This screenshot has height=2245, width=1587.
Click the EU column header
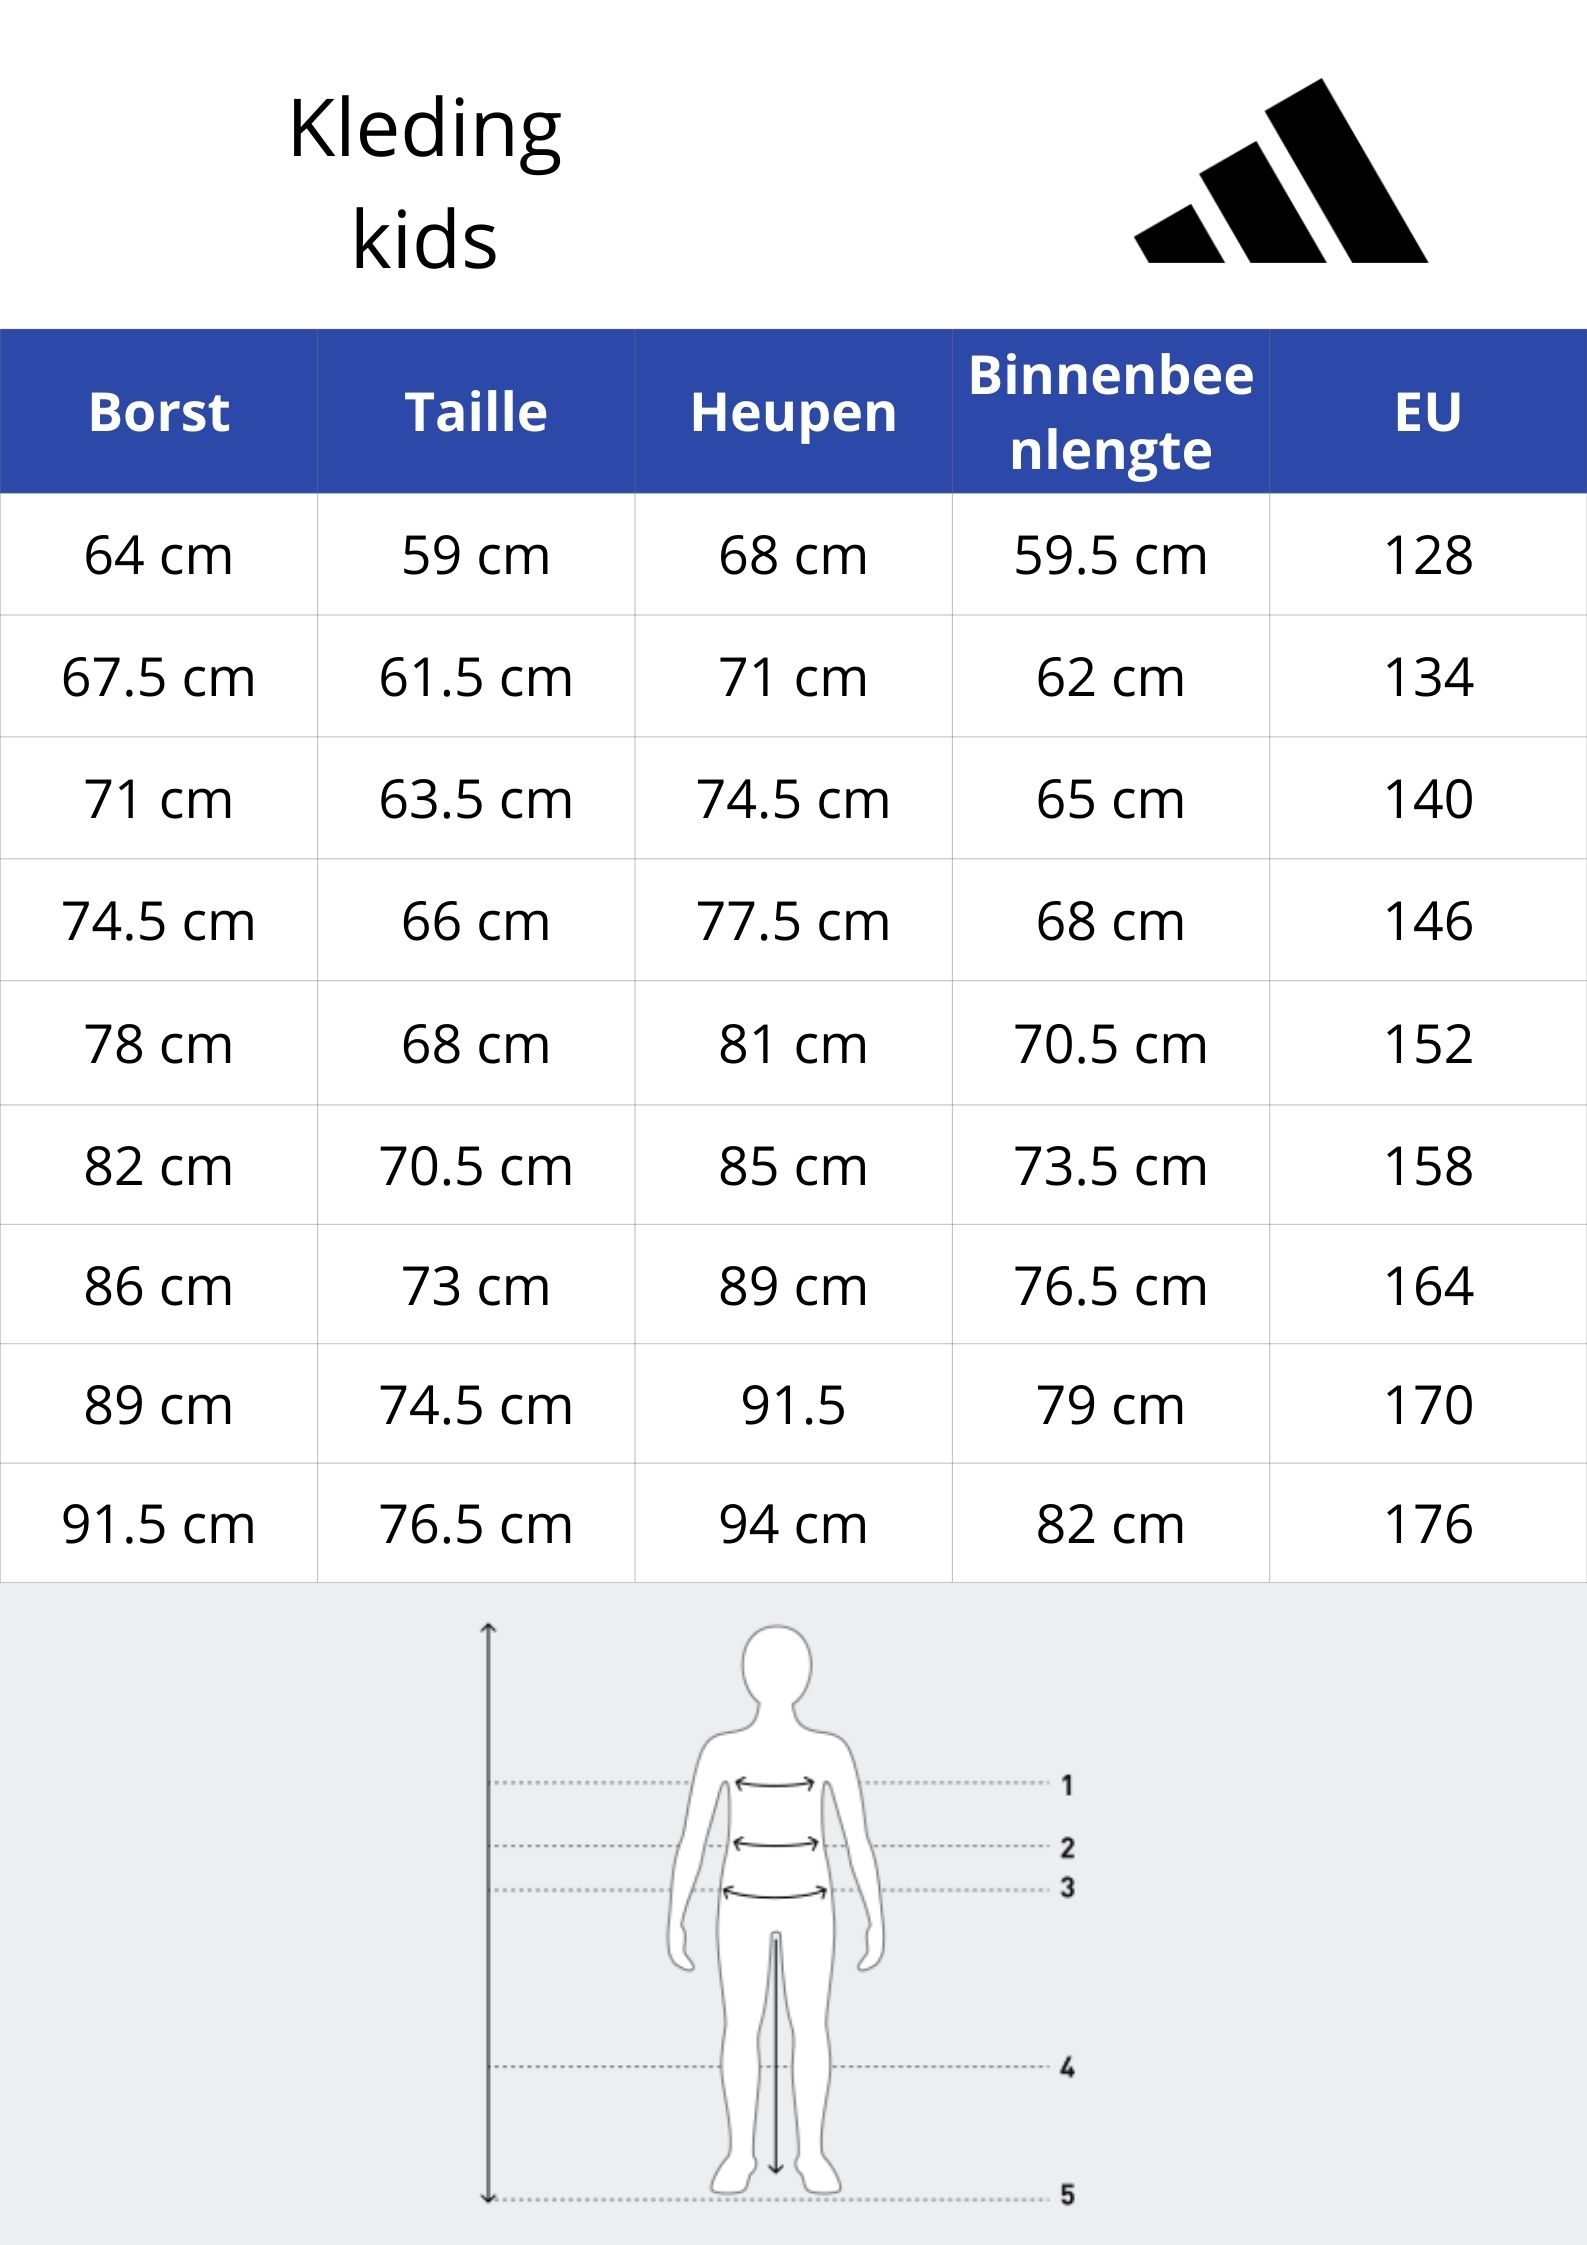click(x=1428, y=411)
